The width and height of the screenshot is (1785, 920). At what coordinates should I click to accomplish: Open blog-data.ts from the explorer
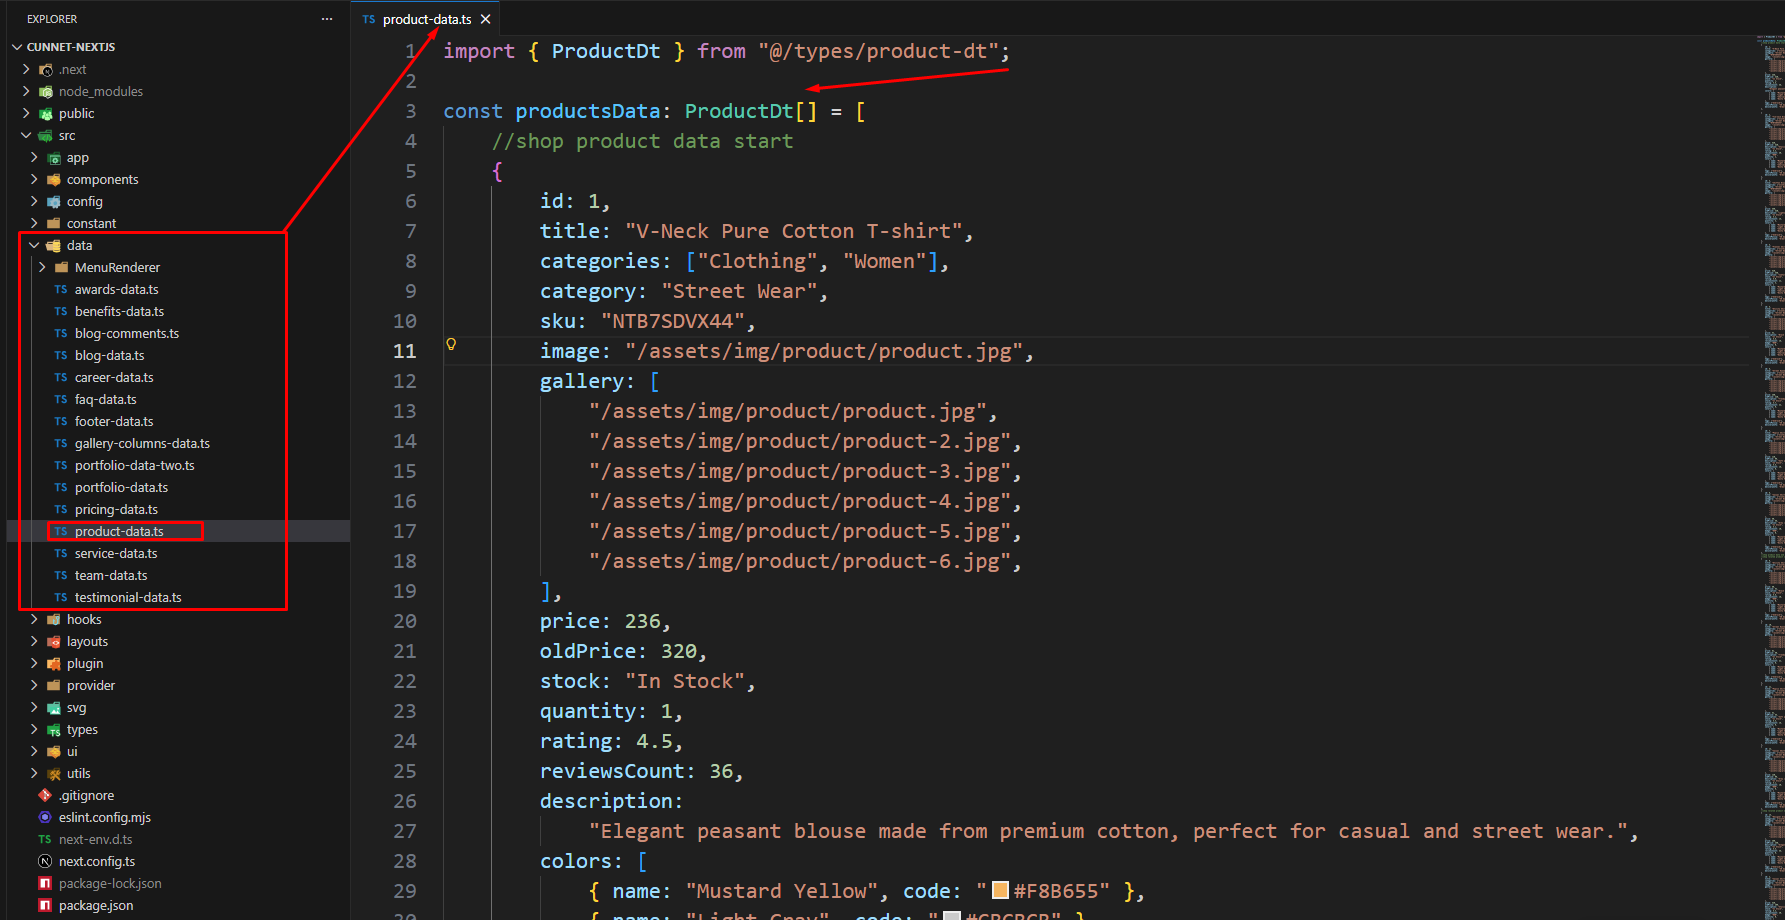coord(109,356)
